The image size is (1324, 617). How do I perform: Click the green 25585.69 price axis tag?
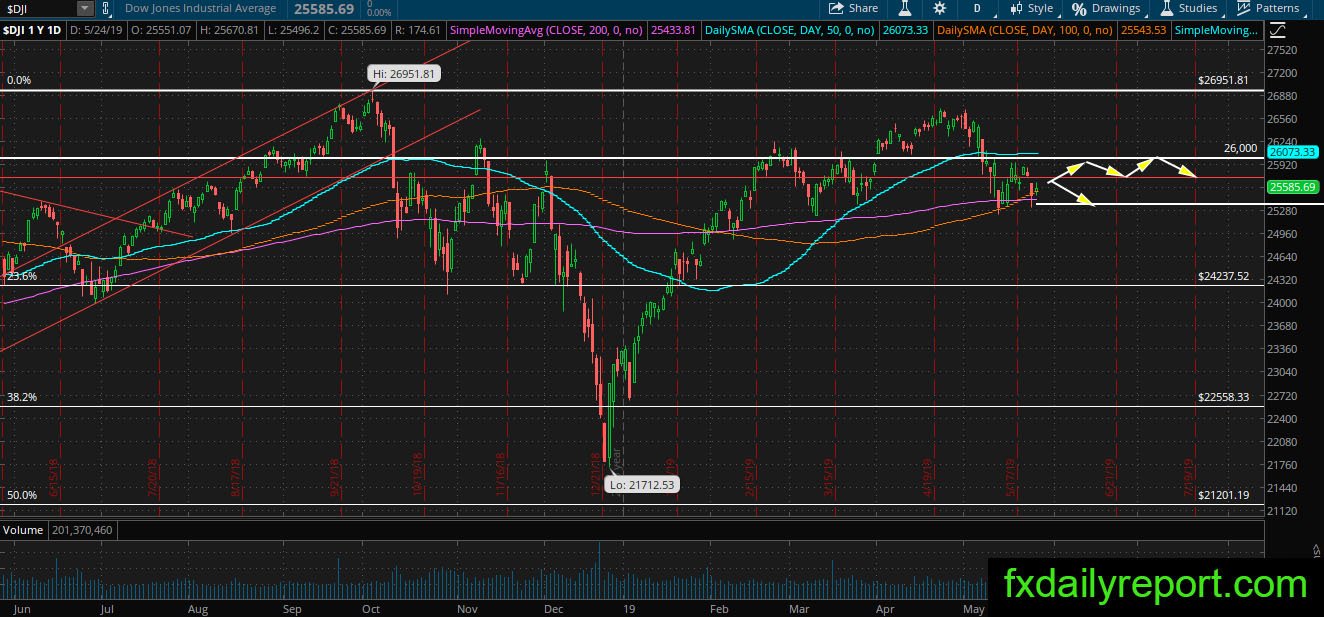pos(1290,187)
